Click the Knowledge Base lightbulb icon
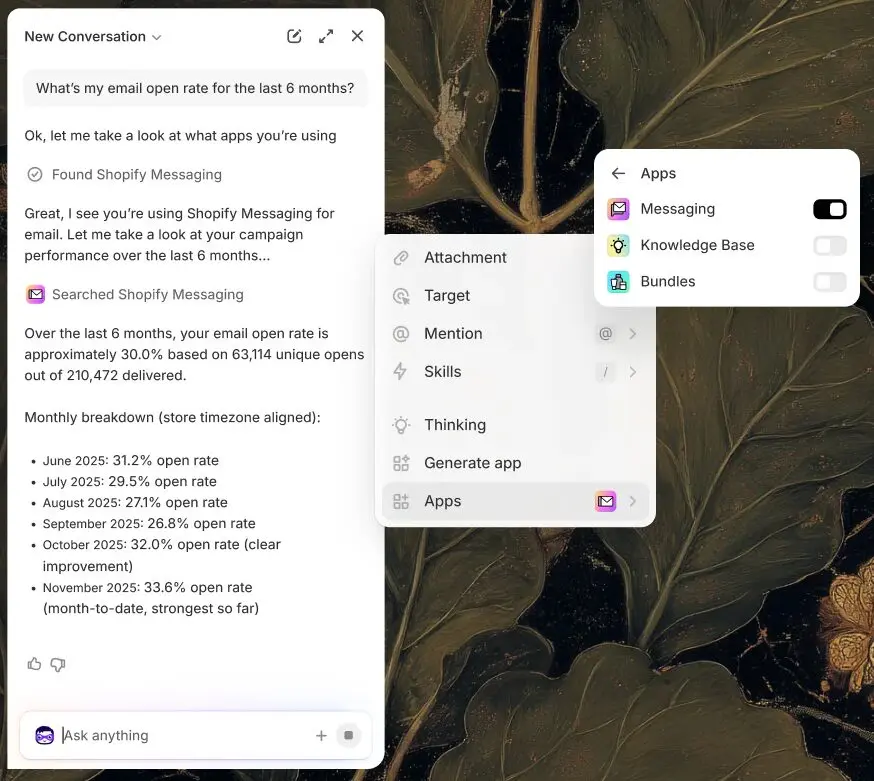The height and width of the screenshot is (781, 874). 619,246
